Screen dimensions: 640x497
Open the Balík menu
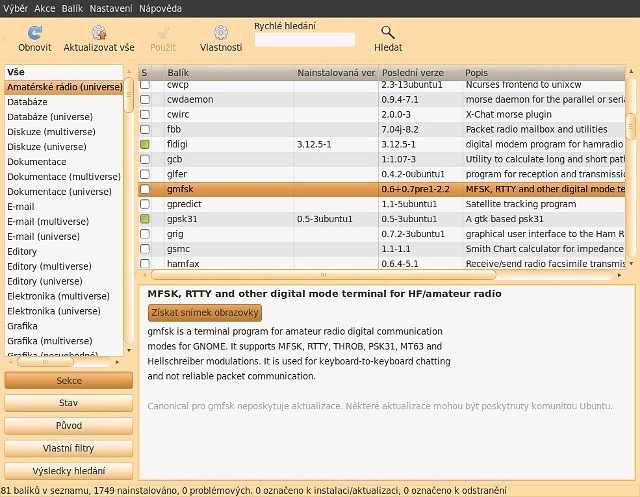[72, 7]
